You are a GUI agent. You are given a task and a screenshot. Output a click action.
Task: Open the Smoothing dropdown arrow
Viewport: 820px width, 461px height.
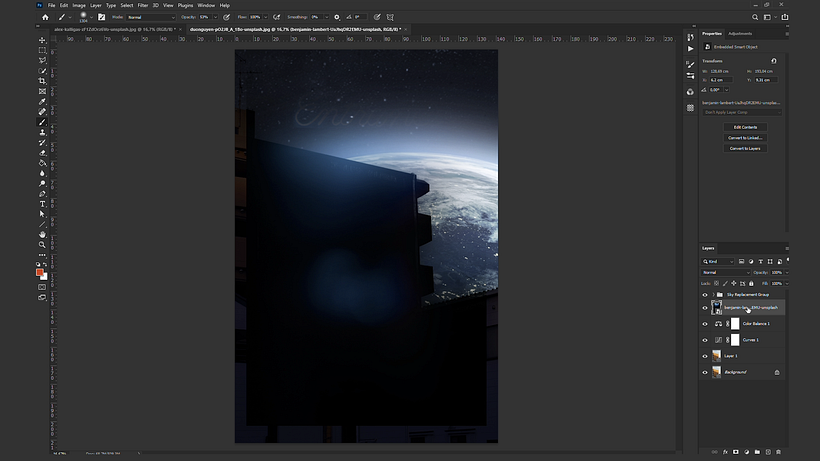pyautogui.click(x=327, y=17)
